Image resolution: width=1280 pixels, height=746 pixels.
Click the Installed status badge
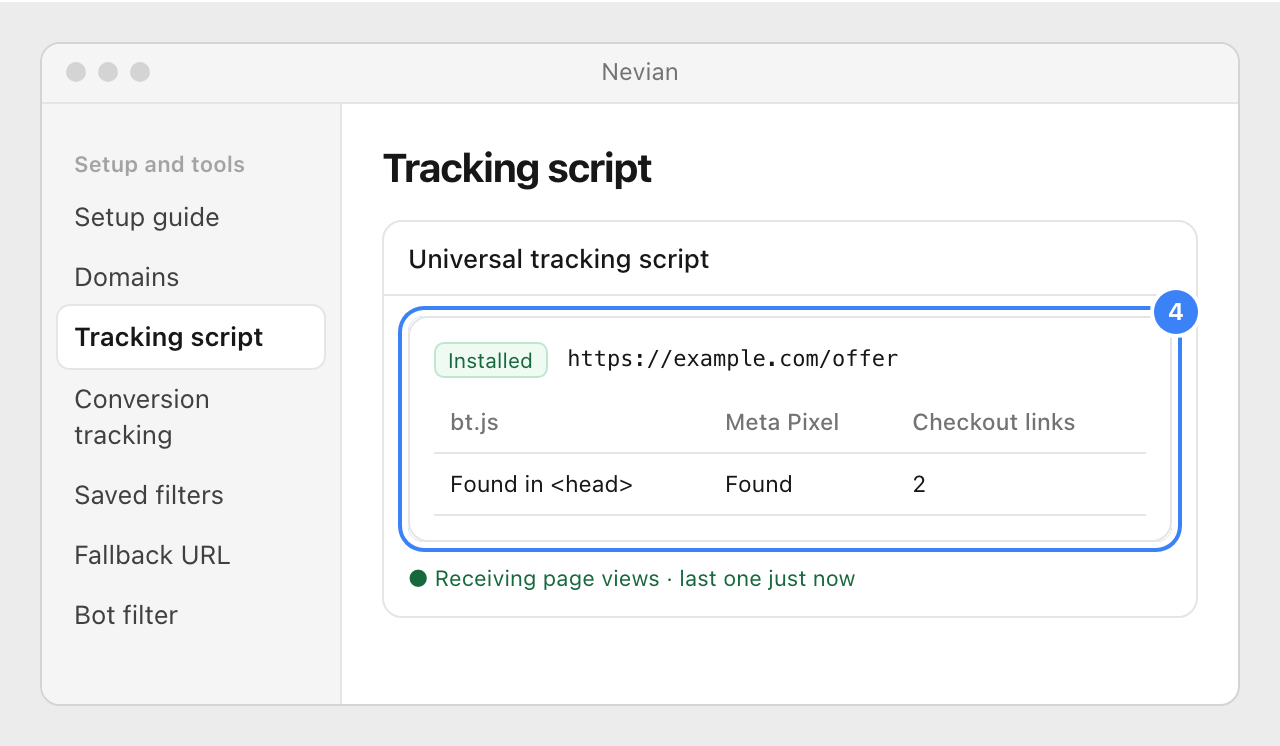point(490,360)
